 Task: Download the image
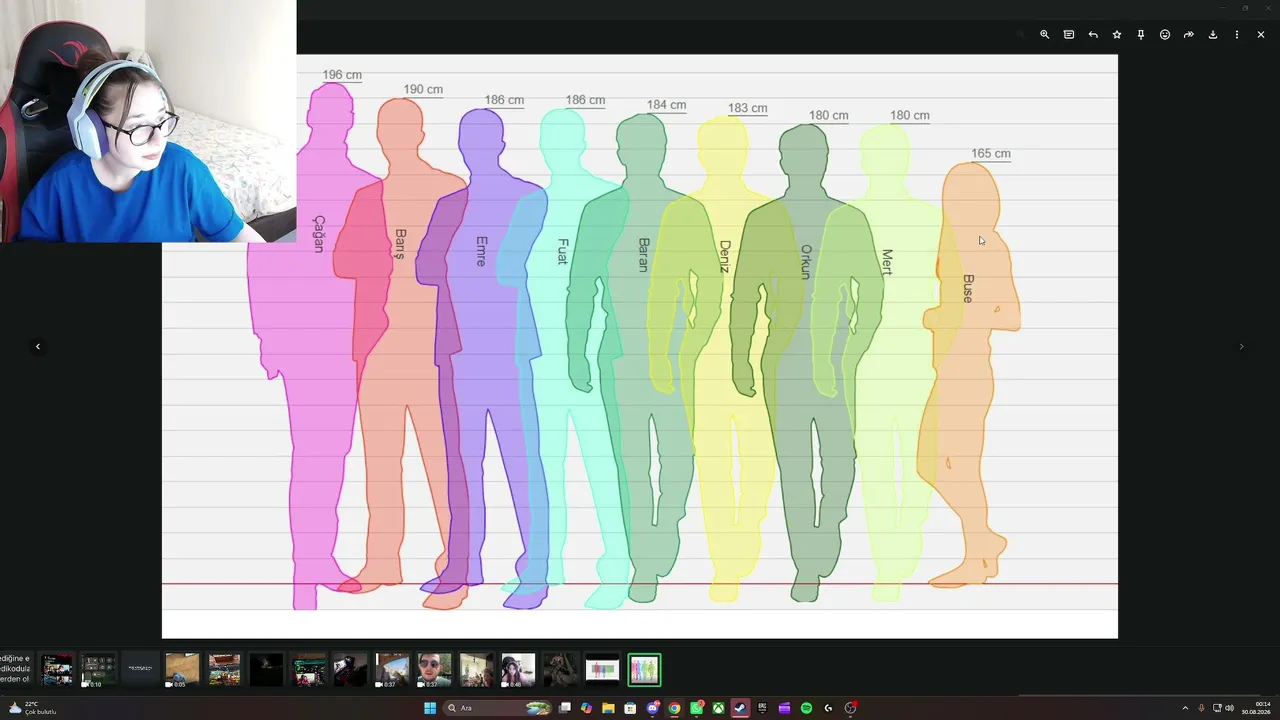point(1213,34)
